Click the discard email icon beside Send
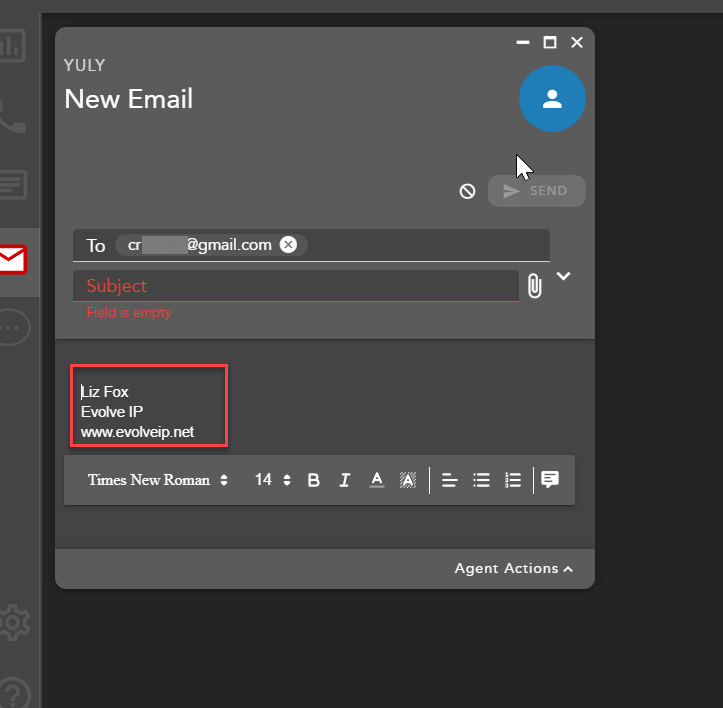 [x=467, y=191]
